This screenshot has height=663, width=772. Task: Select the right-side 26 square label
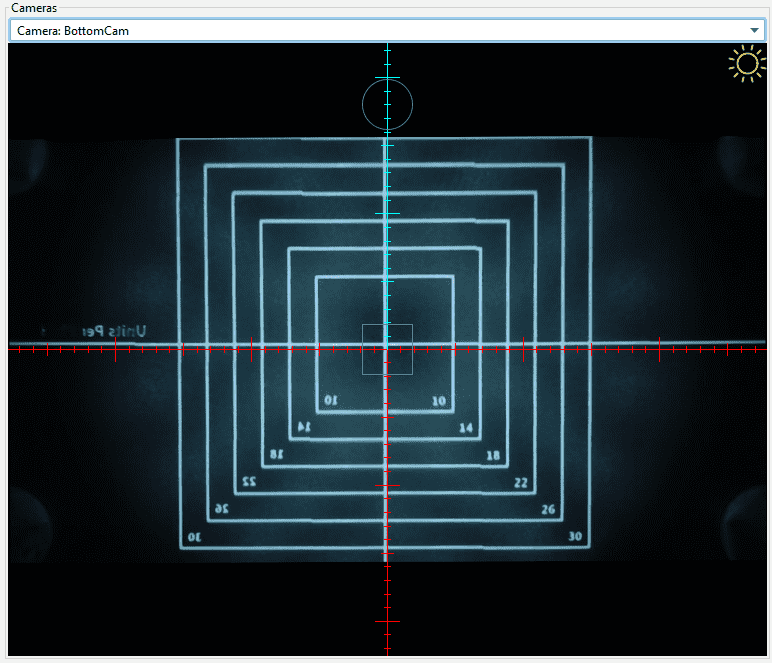(548, 510)
